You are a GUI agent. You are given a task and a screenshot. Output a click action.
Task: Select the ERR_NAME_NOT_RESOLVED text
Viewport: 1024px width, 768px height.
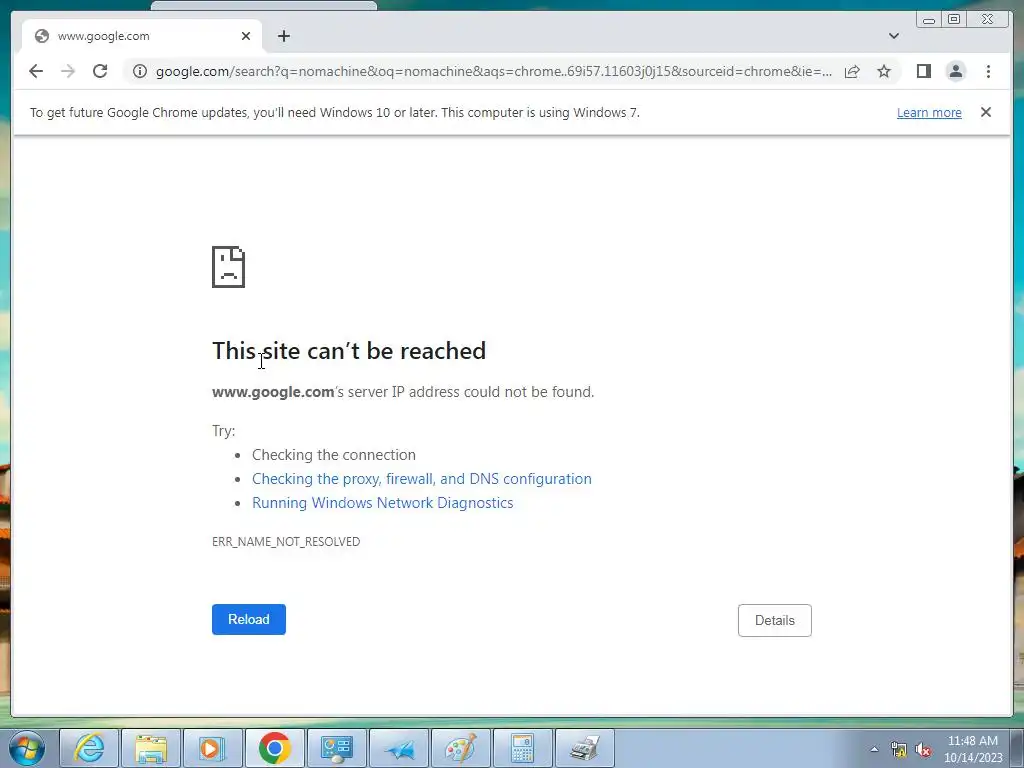[x=286, y=541]
